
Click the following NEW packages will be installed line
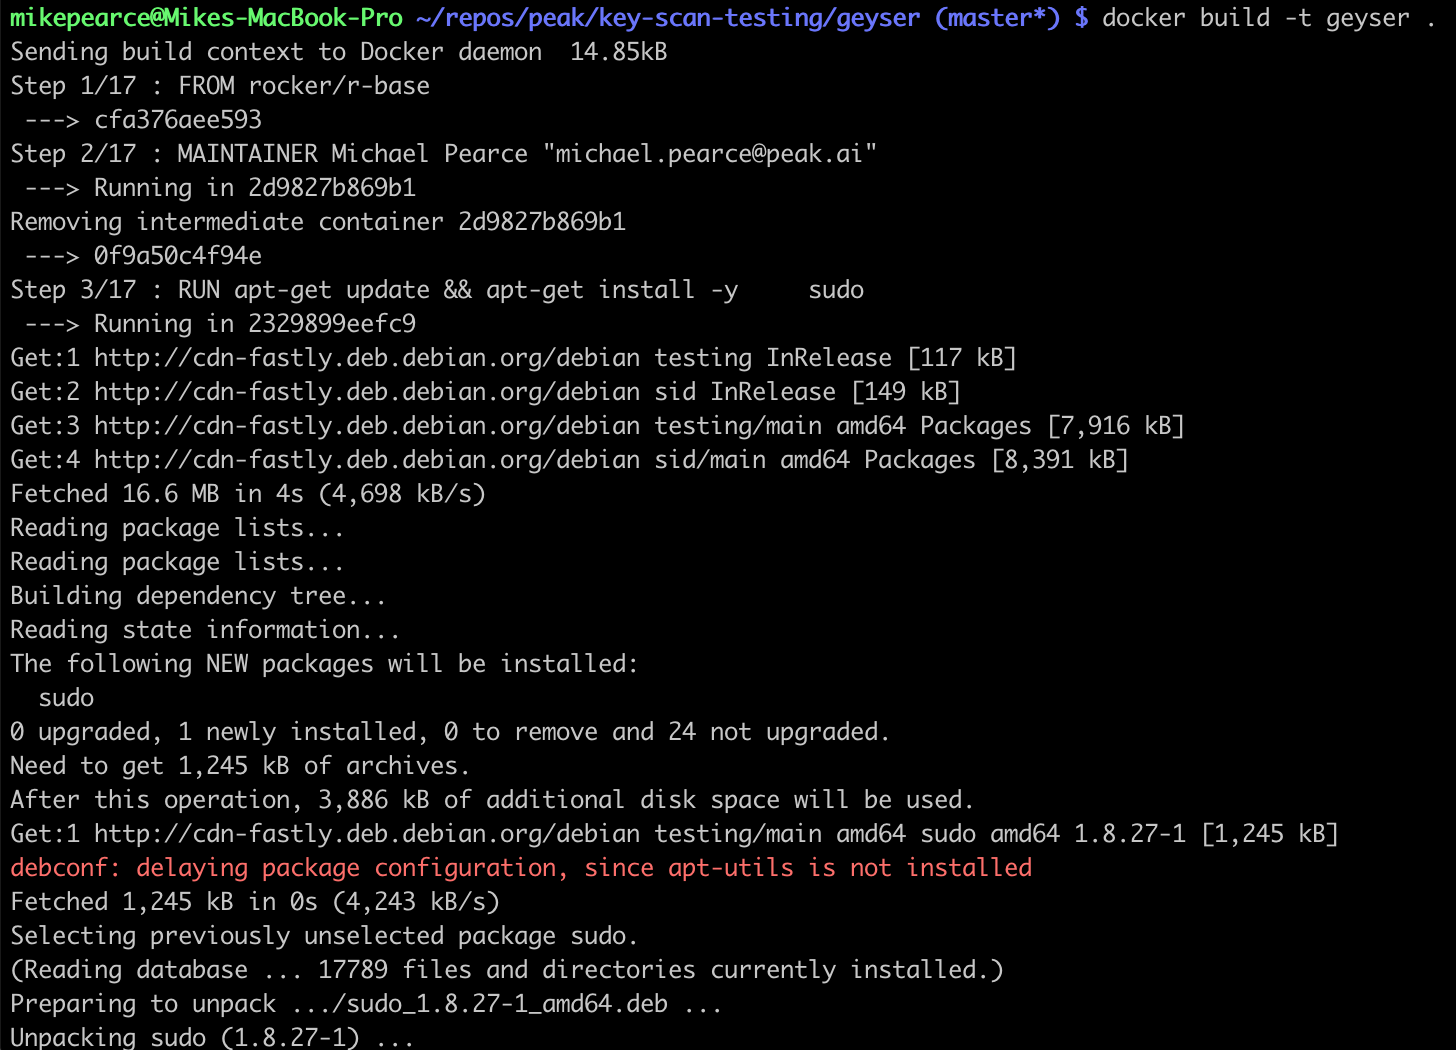[324, 664]
